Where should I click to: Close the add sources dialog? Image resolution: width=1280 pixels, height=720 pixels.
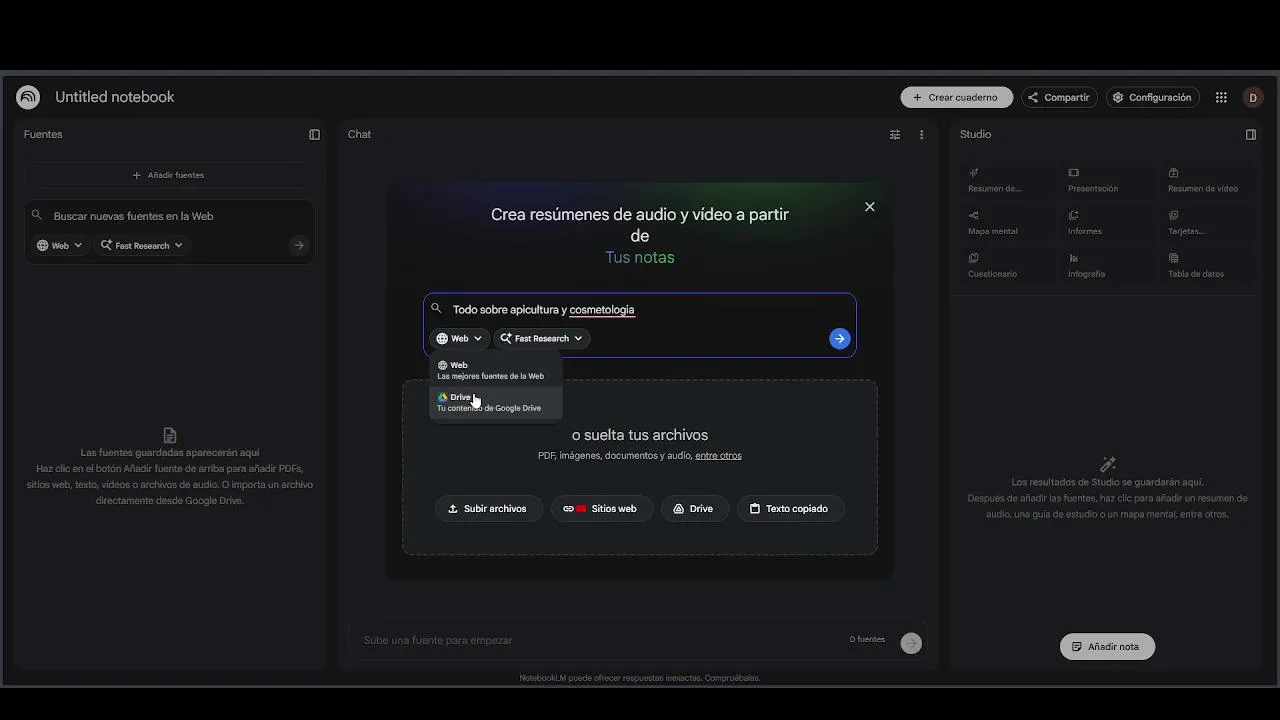pos(870,207)
